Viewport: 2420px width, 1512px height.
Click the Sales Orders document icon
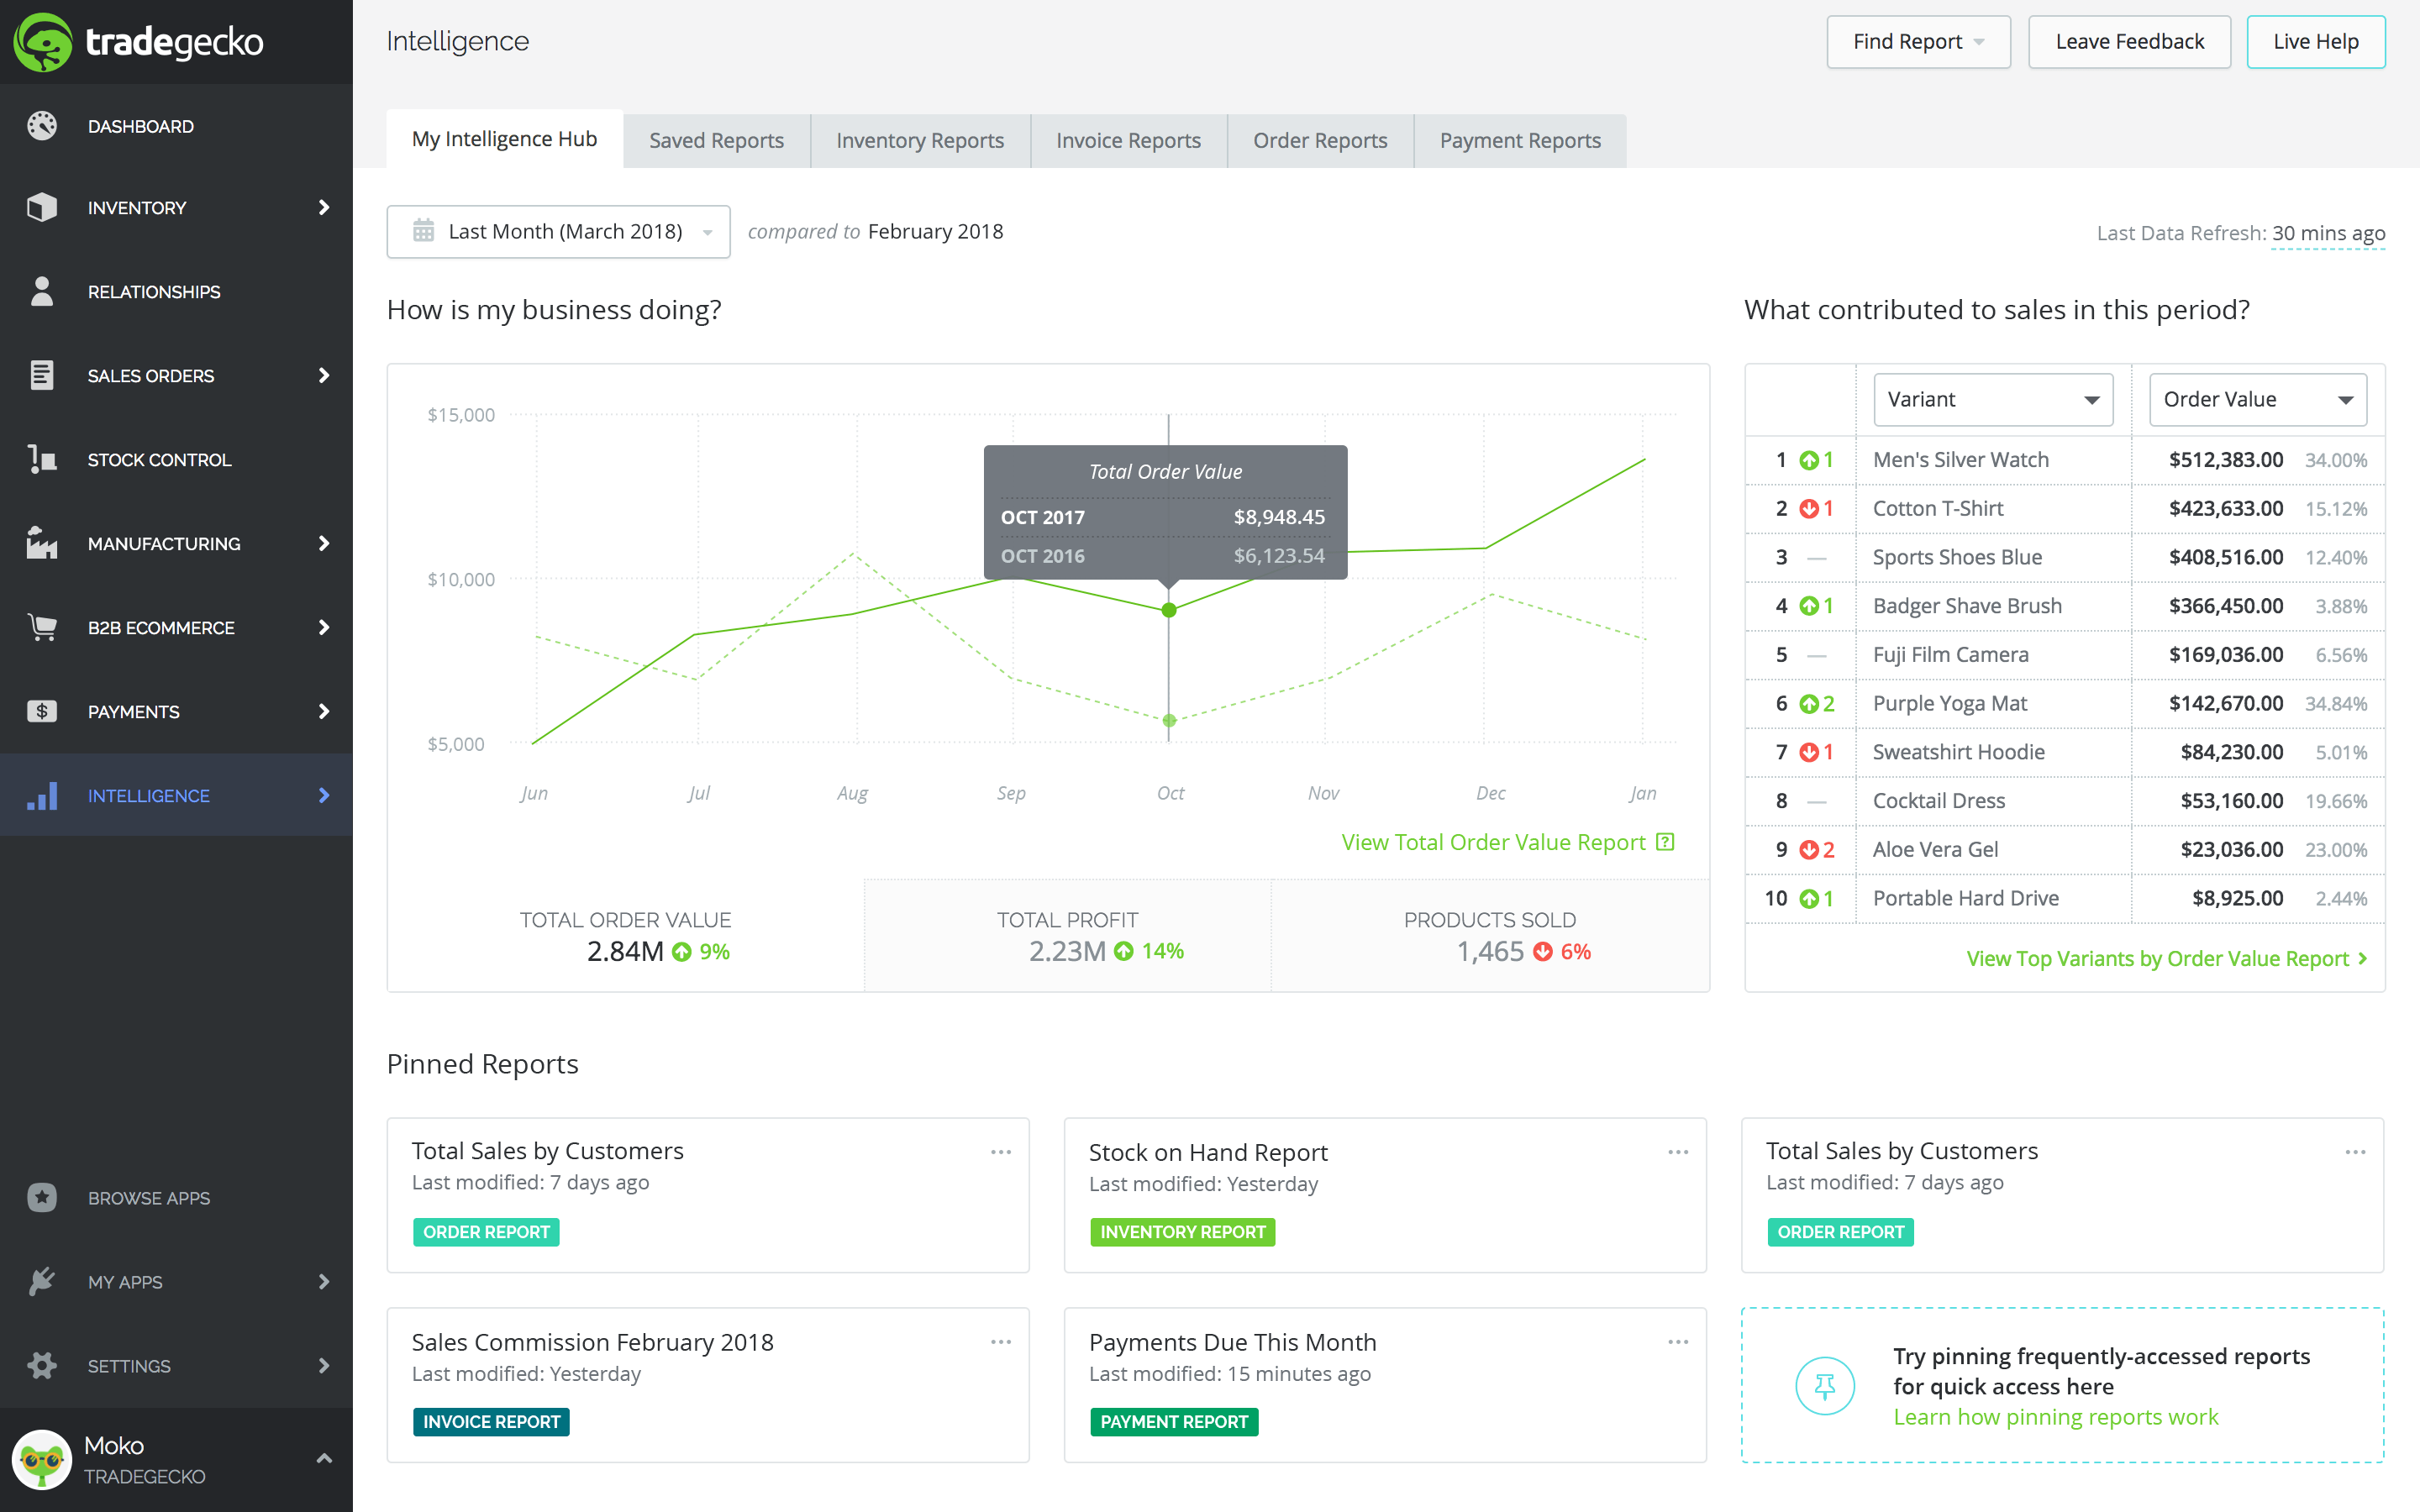click(x=41, y=375)
